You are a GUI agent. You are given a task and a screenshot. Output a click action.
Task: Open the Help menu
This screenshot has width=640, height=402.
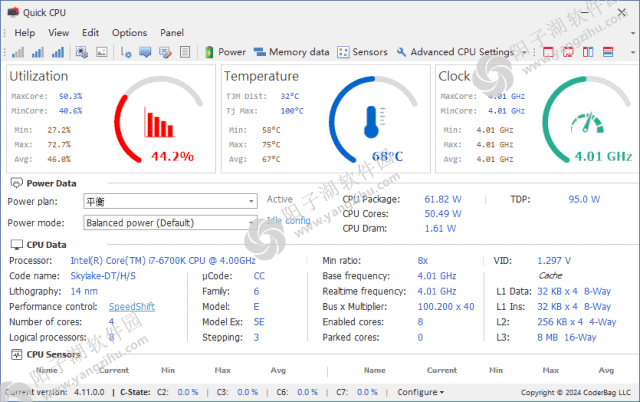point(25,33)
